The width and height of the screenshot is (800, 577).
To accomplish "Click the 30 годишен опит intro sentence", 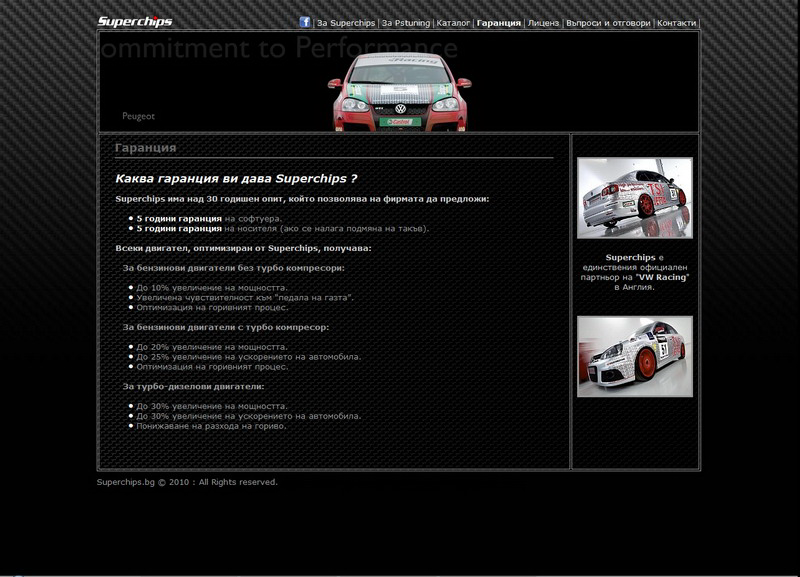I will [302, 199].
